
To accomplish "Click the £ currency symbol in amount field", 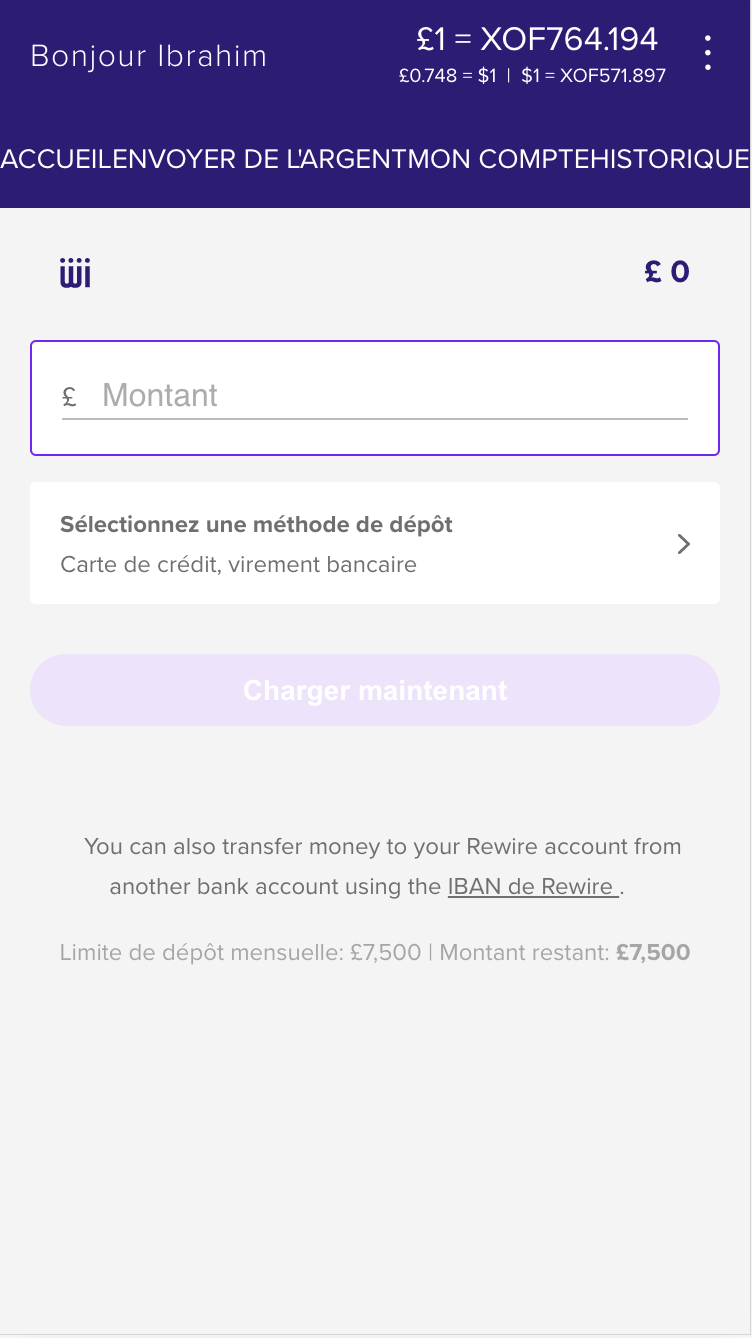I will point(69,397).
